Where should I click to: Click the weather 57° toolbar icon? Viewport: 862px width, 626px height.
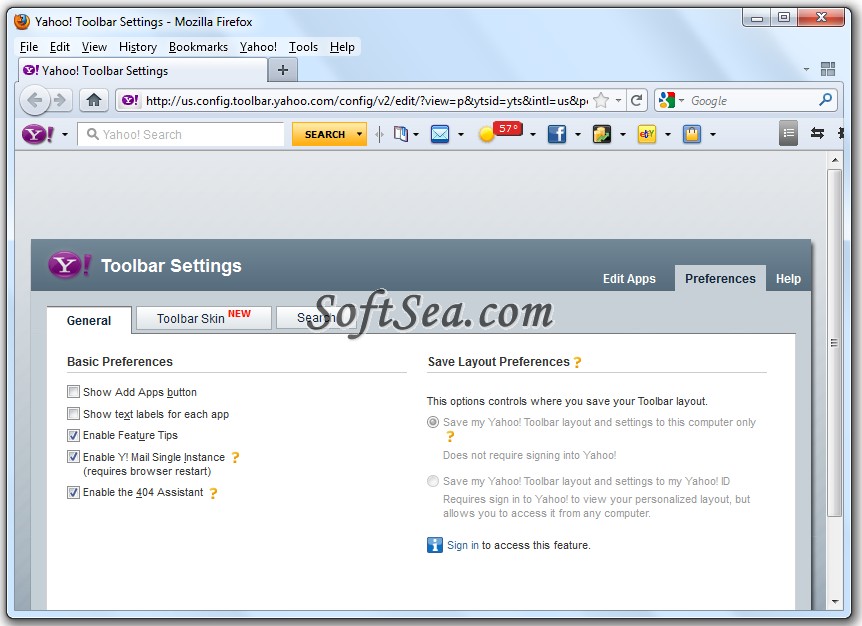pos(500,132)
